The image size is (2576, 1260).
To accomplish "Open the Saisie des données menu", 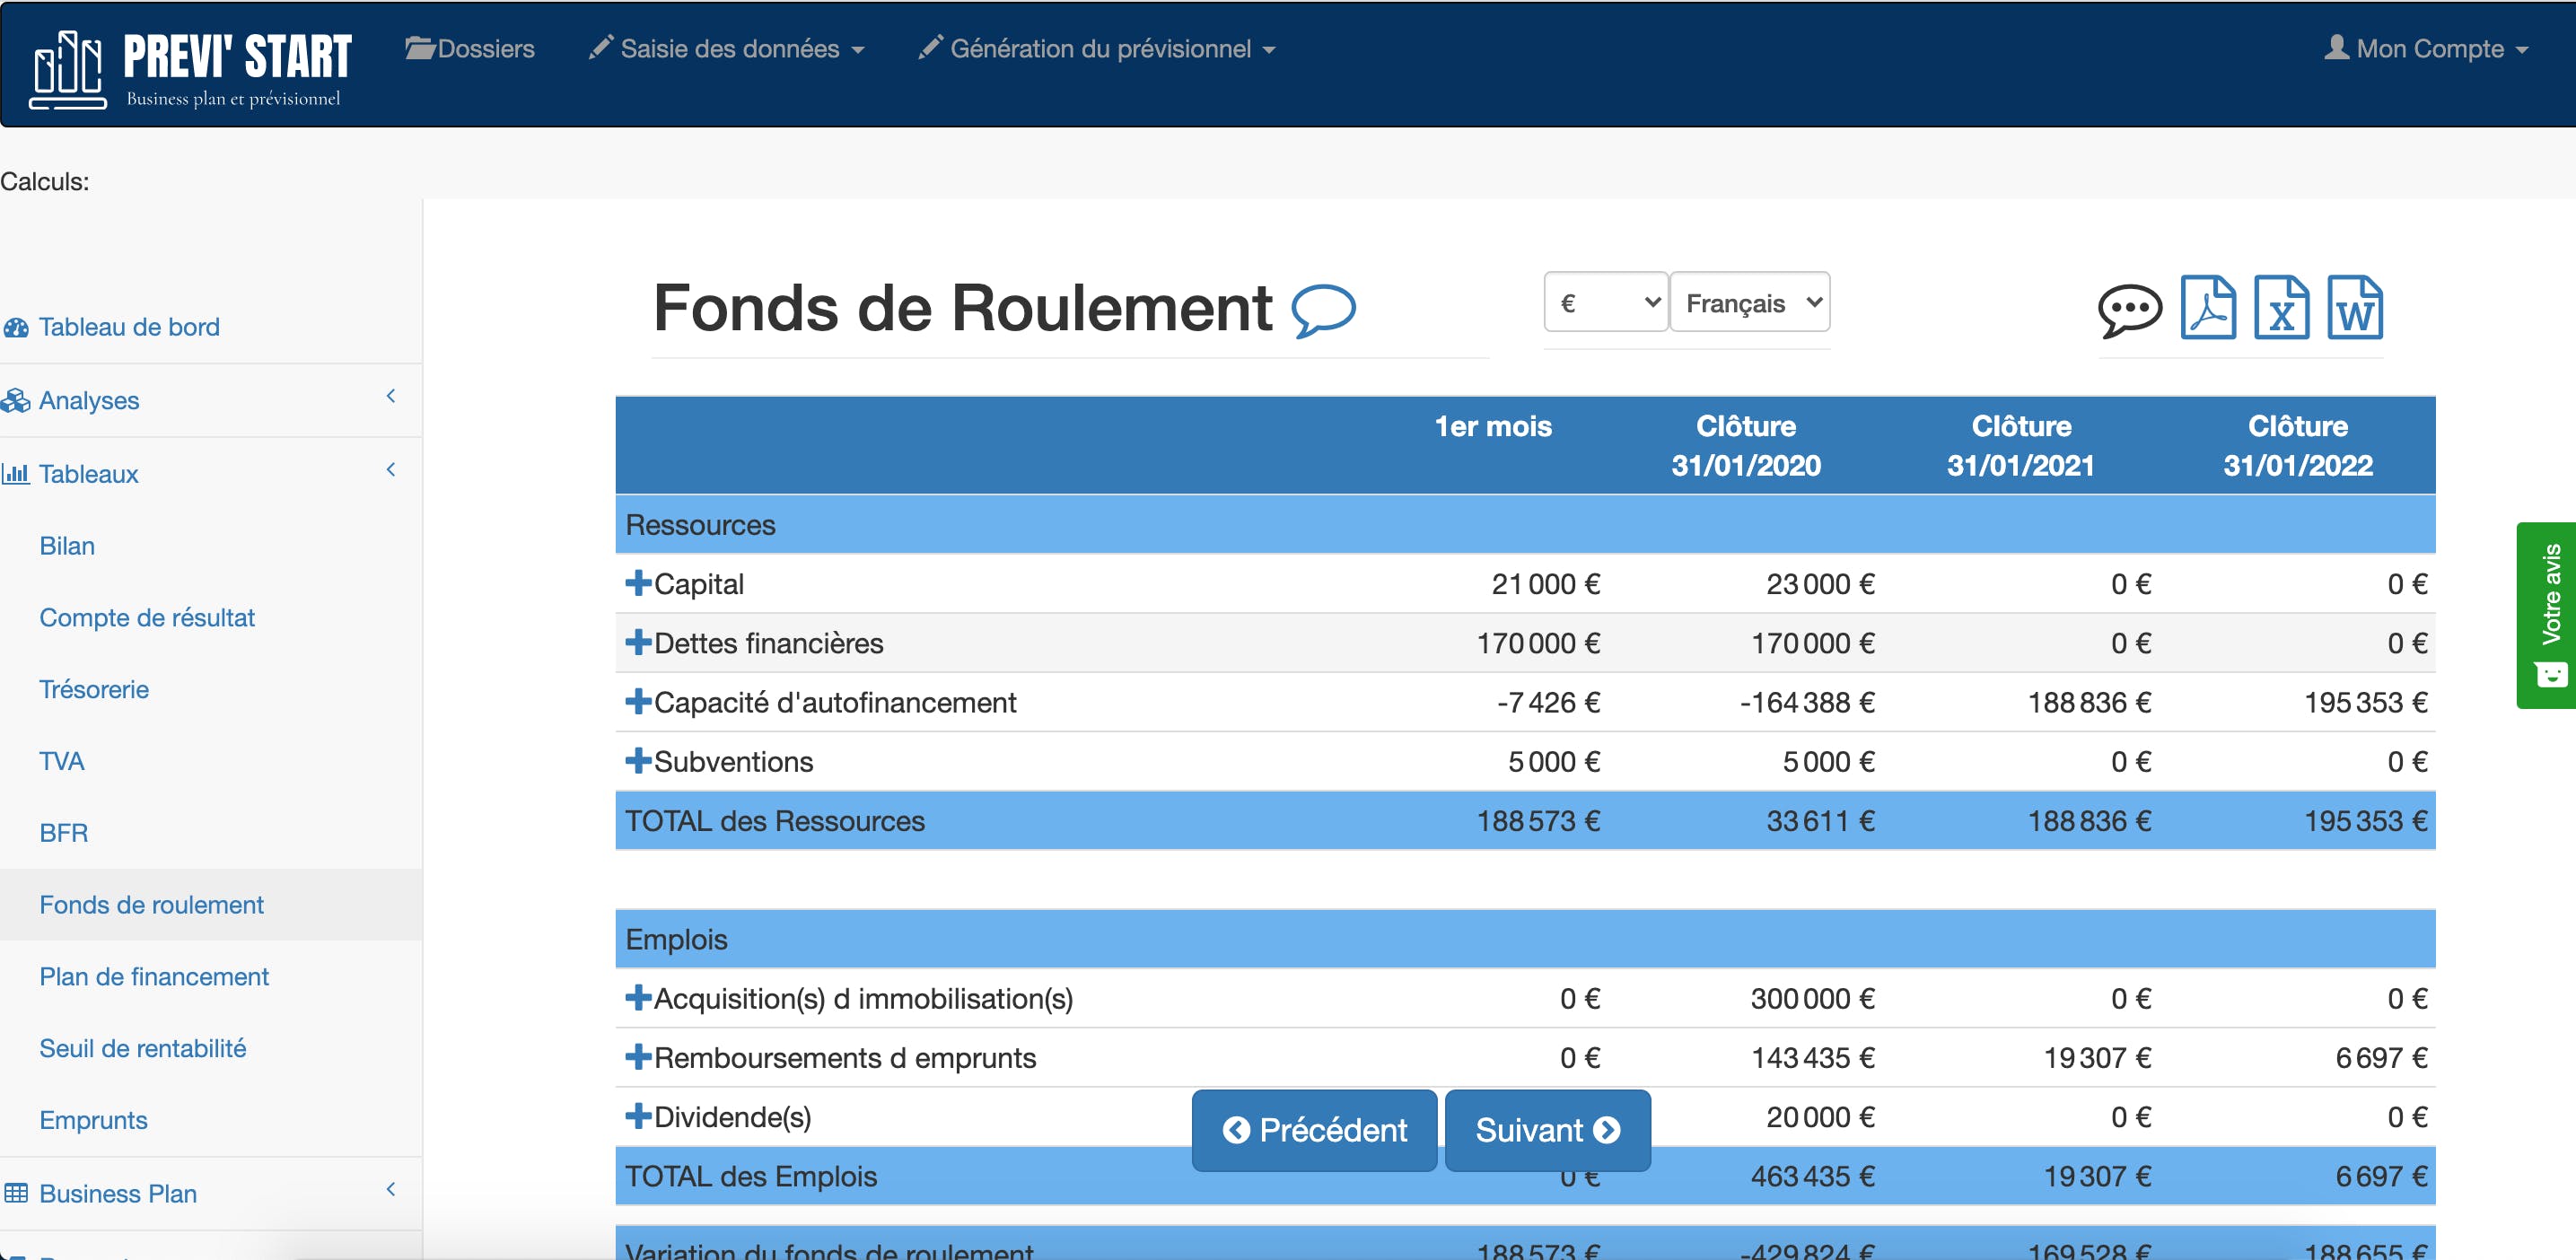I will [x=727, y=48].
